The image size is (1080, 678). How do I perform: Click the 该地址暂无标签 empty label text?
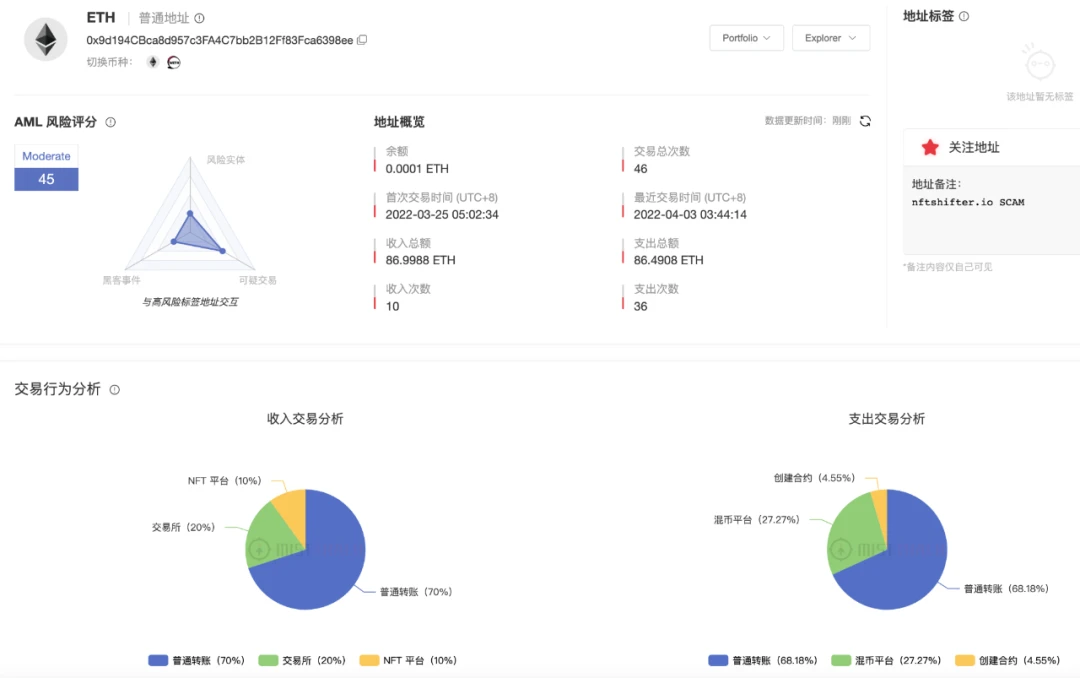pos(1040,96)
